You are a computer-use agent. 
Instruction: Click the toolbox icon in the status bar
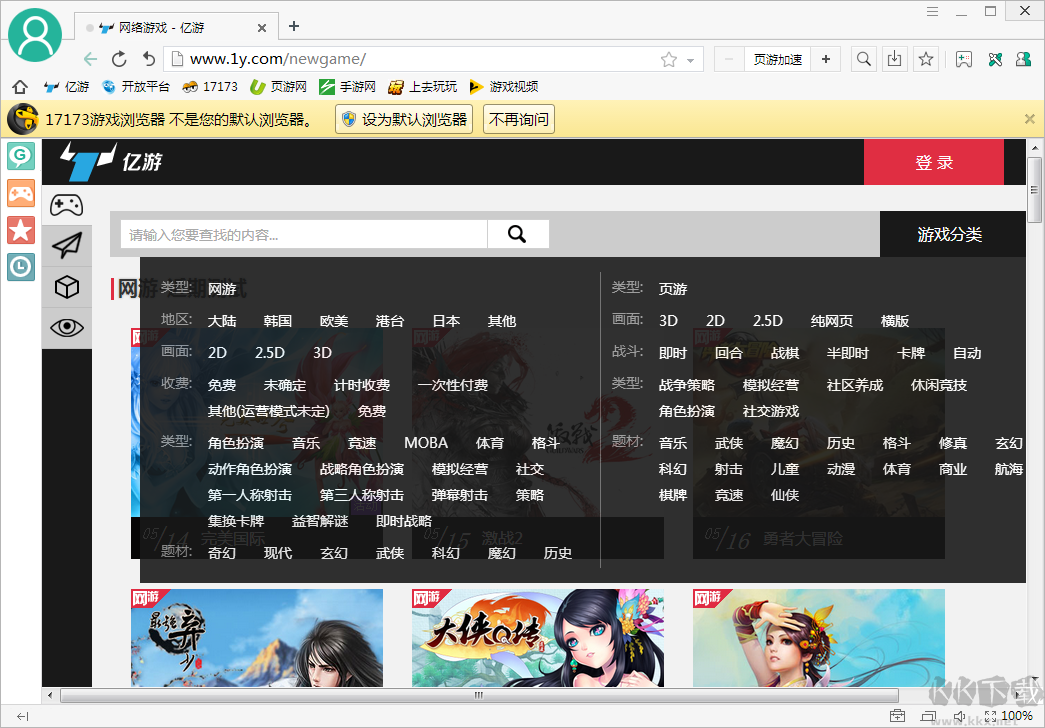tap(897, 716)
